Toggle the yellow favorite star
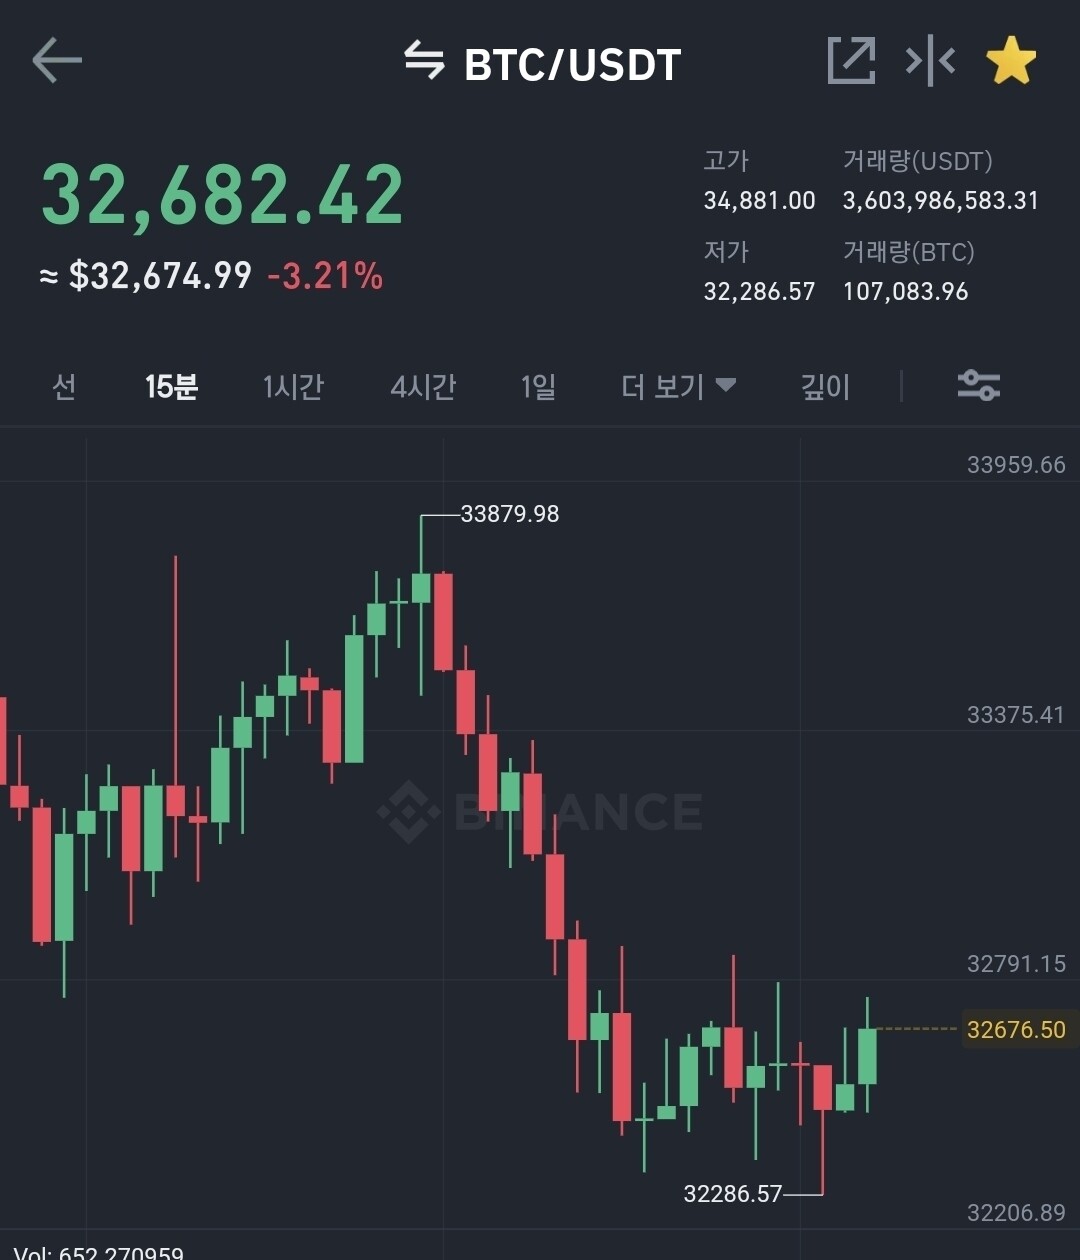The height and width of the screenshot is (1260, 1080). pos(1011,62)
